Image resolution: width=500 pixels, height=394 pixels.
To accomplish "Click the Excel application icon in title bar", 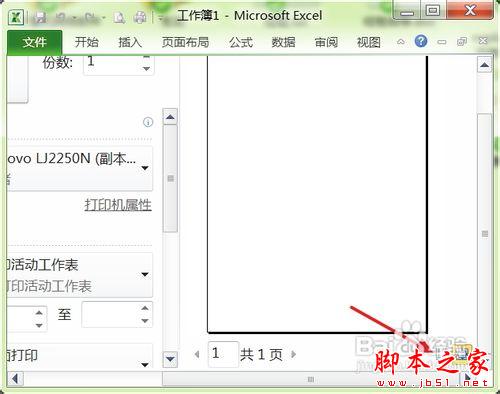I will click(x=16, y=17).
